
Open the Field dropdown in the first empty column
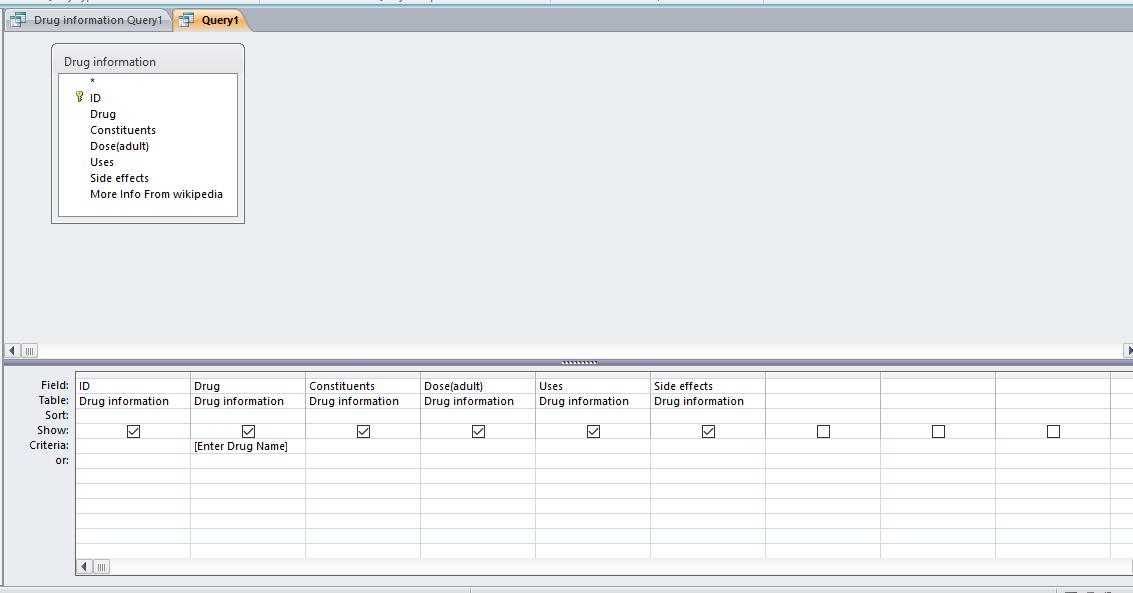(x=822, y=386)
